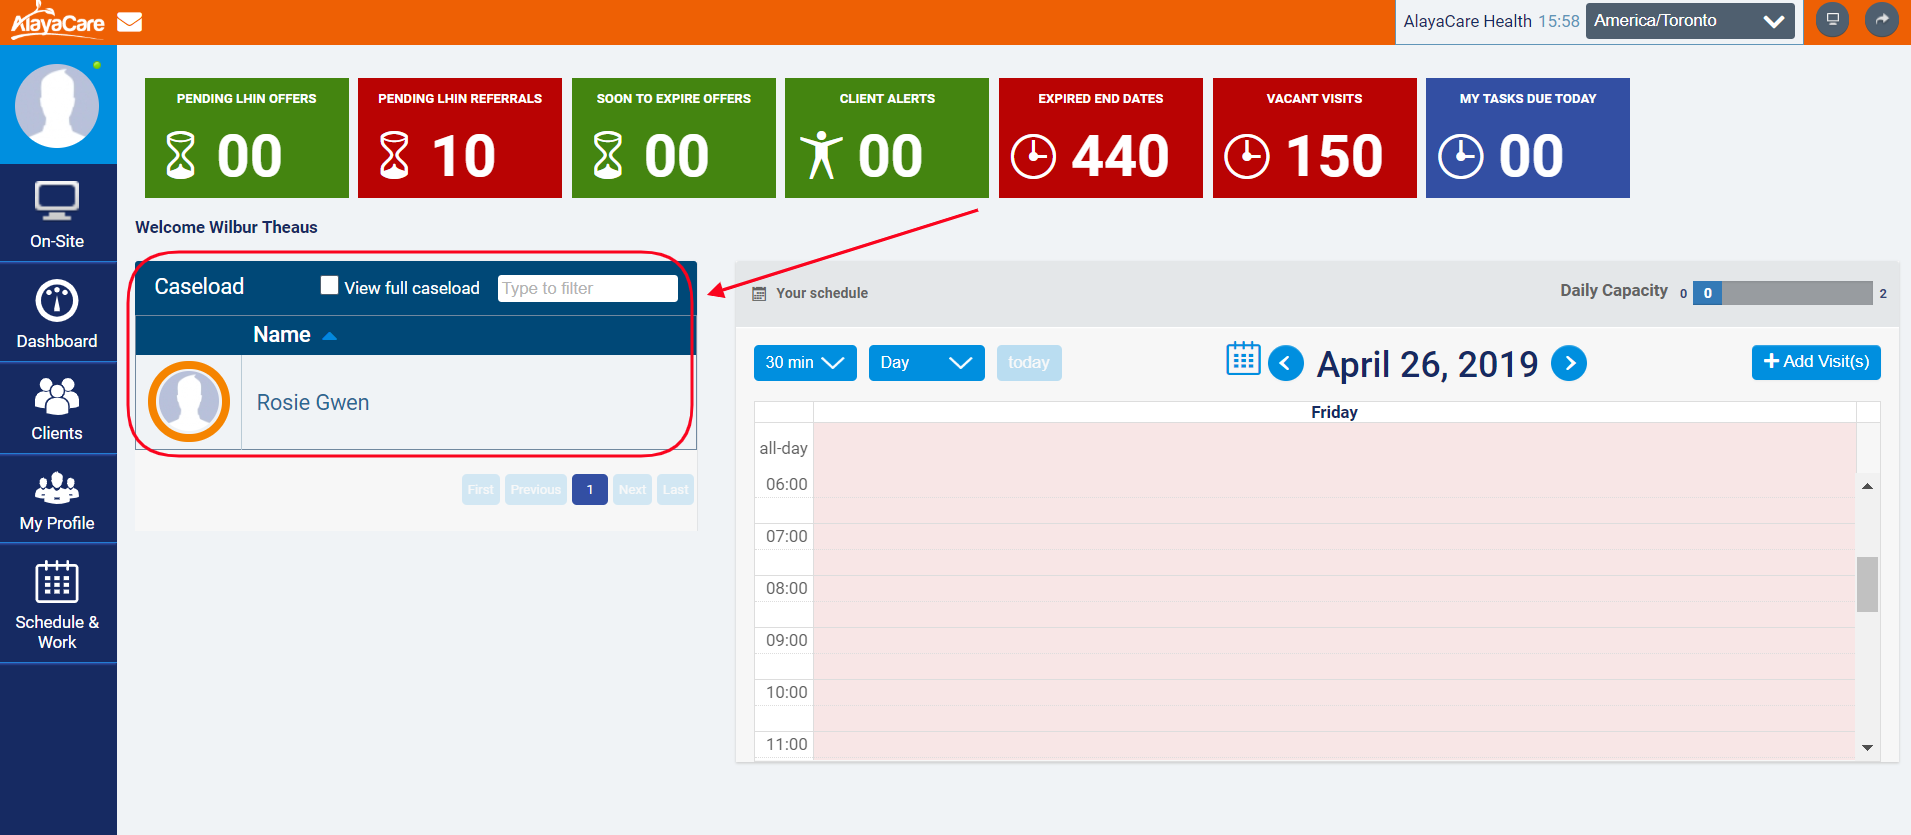Click the Daily Capacity progress bar
Viewport: 1911px width, 835px height.
click(1781, 293)
